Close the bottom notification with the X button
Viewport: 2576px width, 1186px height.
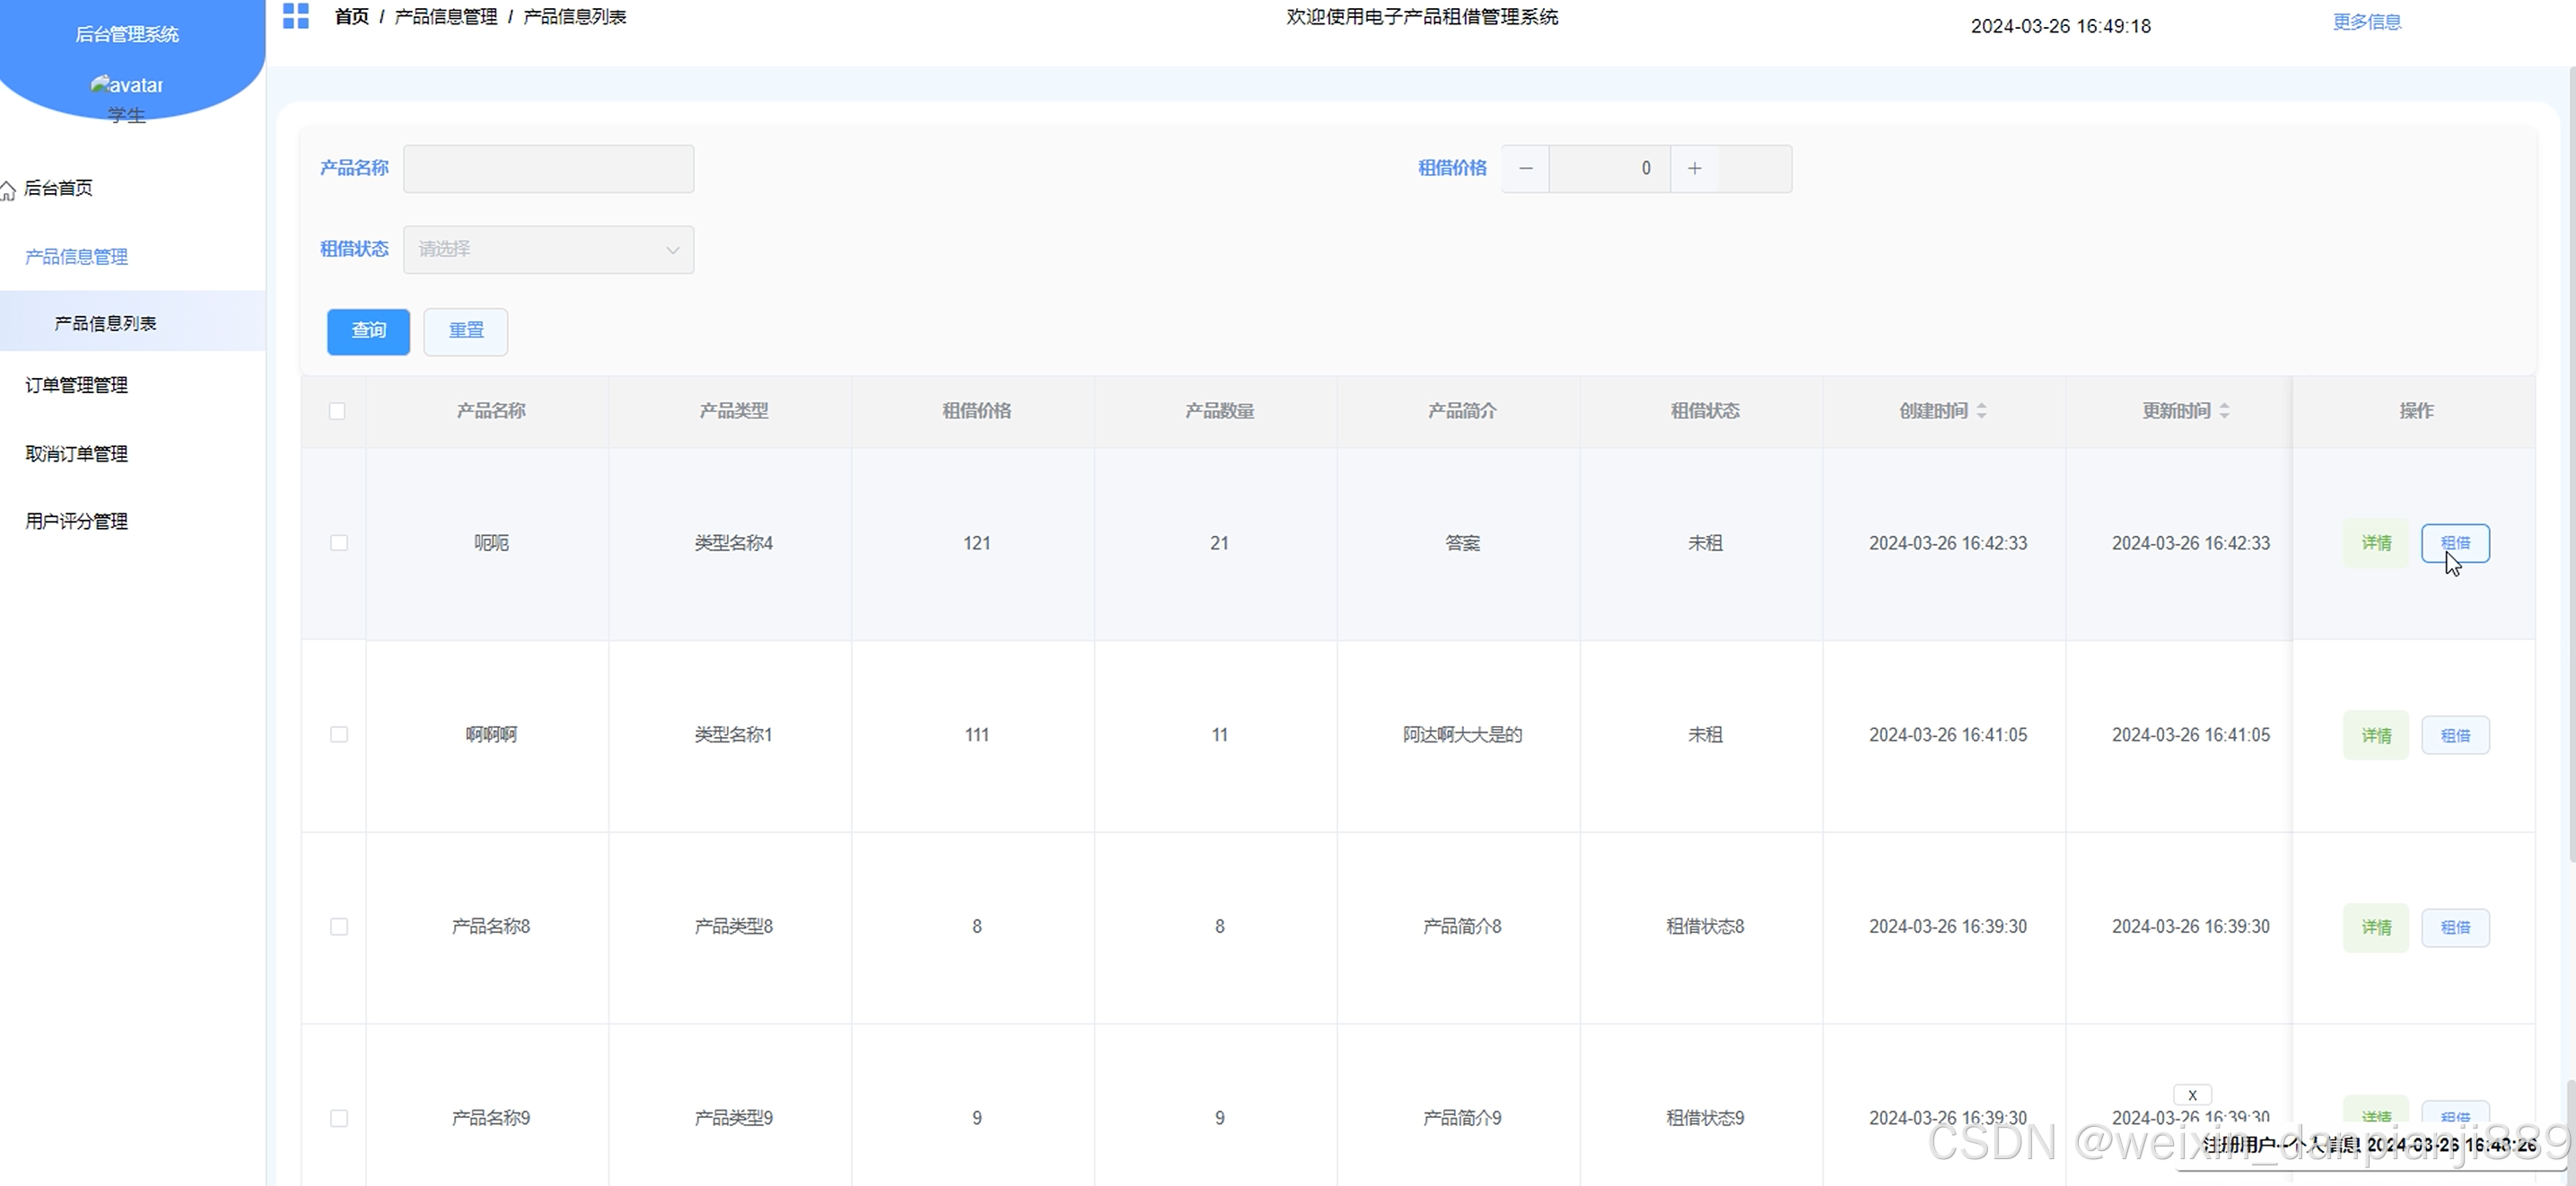pyautogui.click(x=2192, y=1095)
